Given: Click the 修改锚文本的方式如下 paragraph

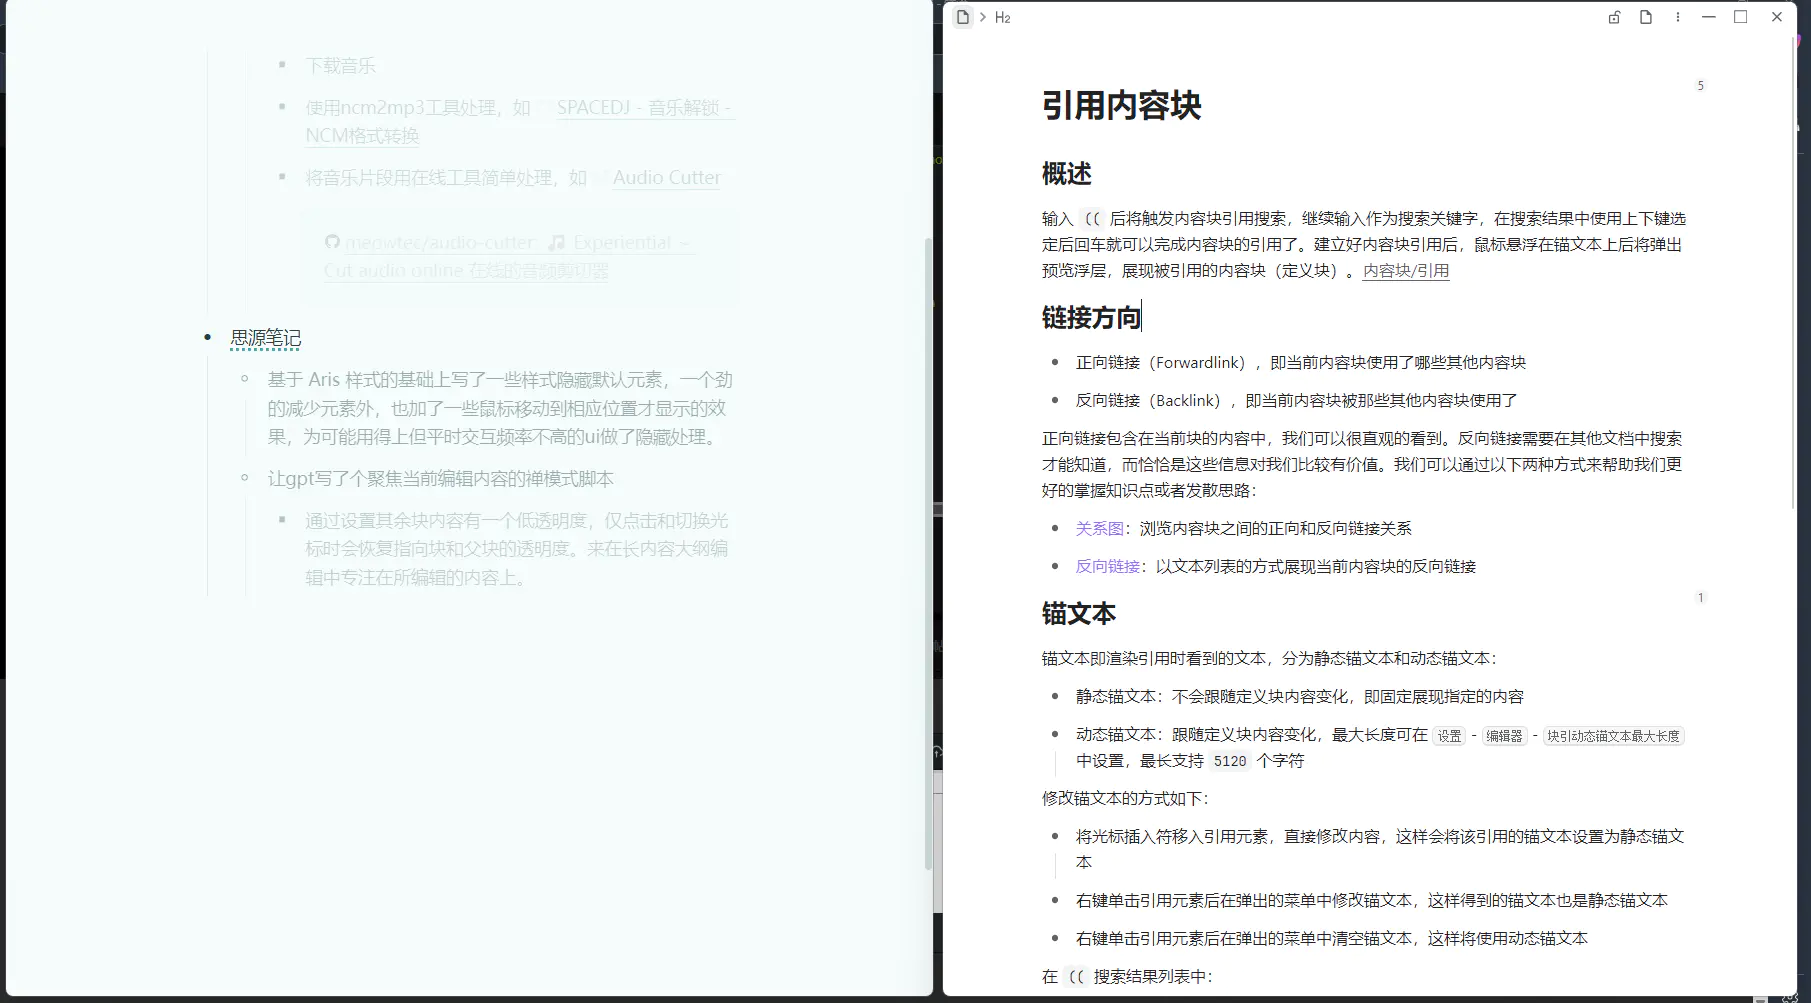Looking at the screenshot, I should click(1125, 799).
